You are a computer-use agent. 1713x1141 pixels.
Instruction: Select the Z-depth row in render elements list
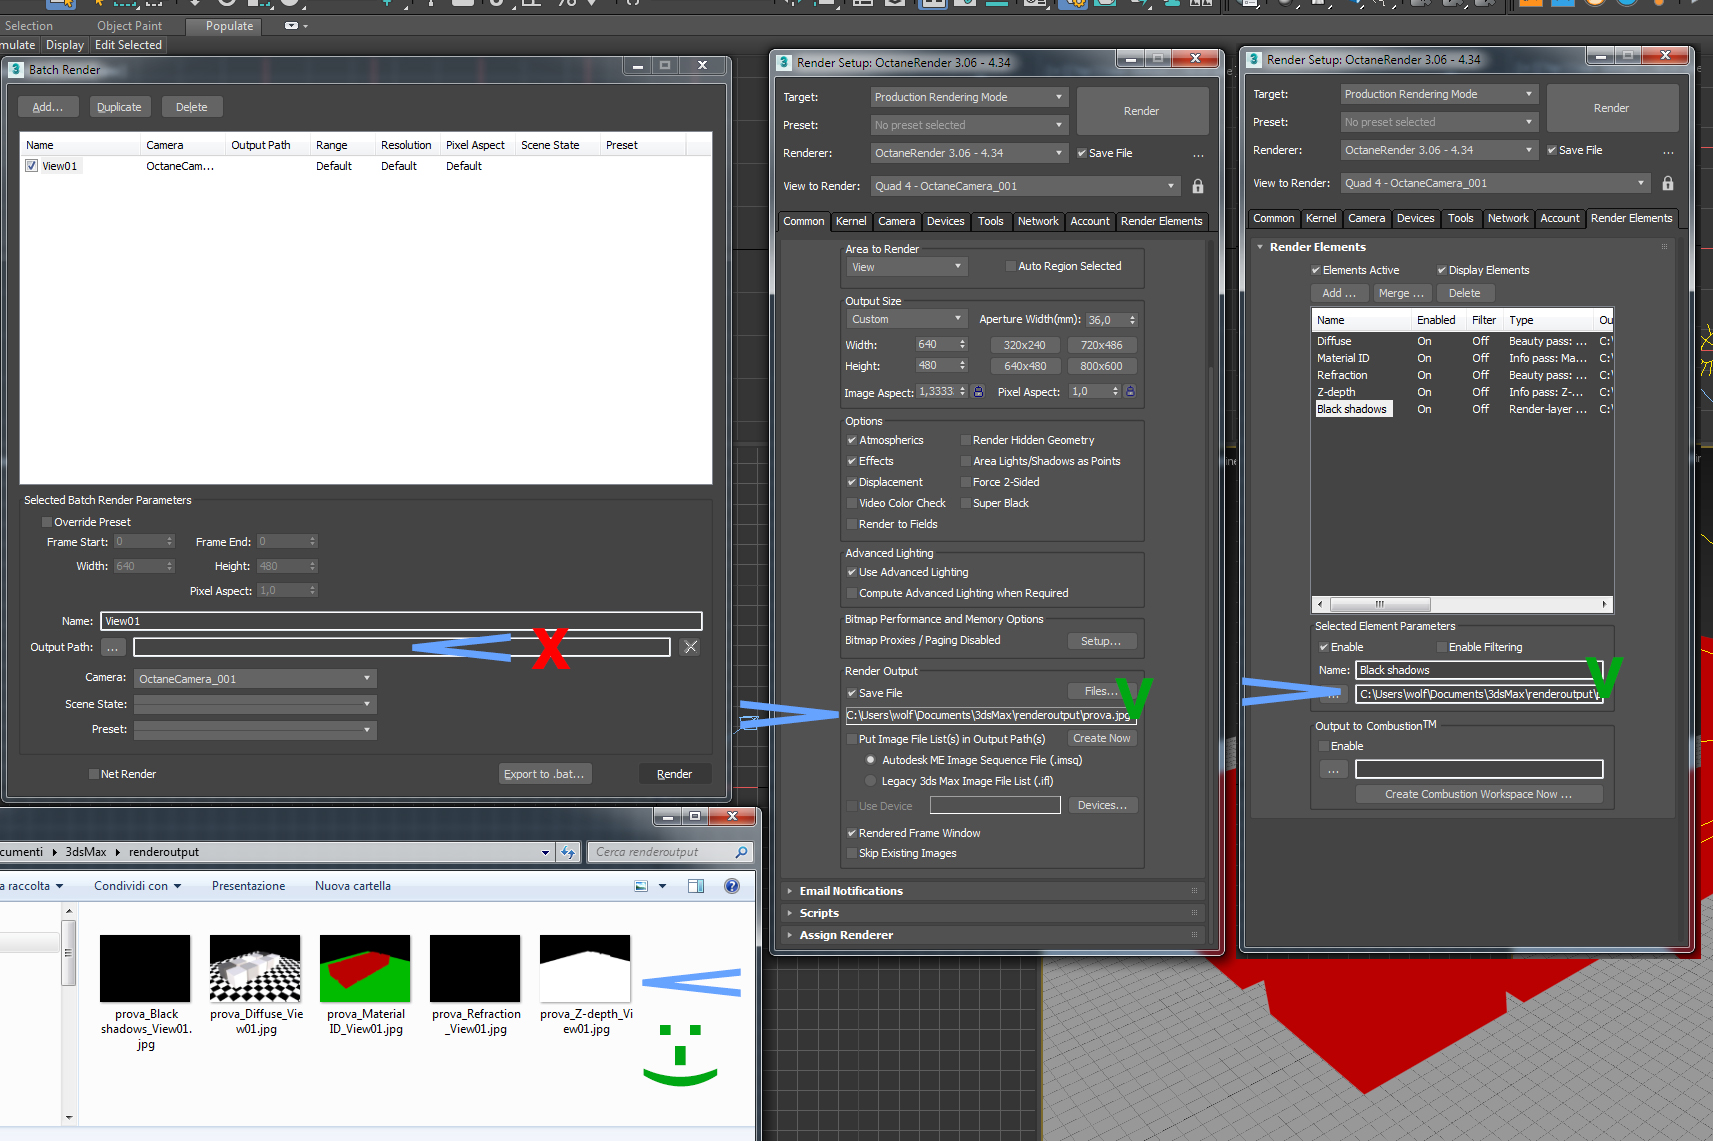1462,392
